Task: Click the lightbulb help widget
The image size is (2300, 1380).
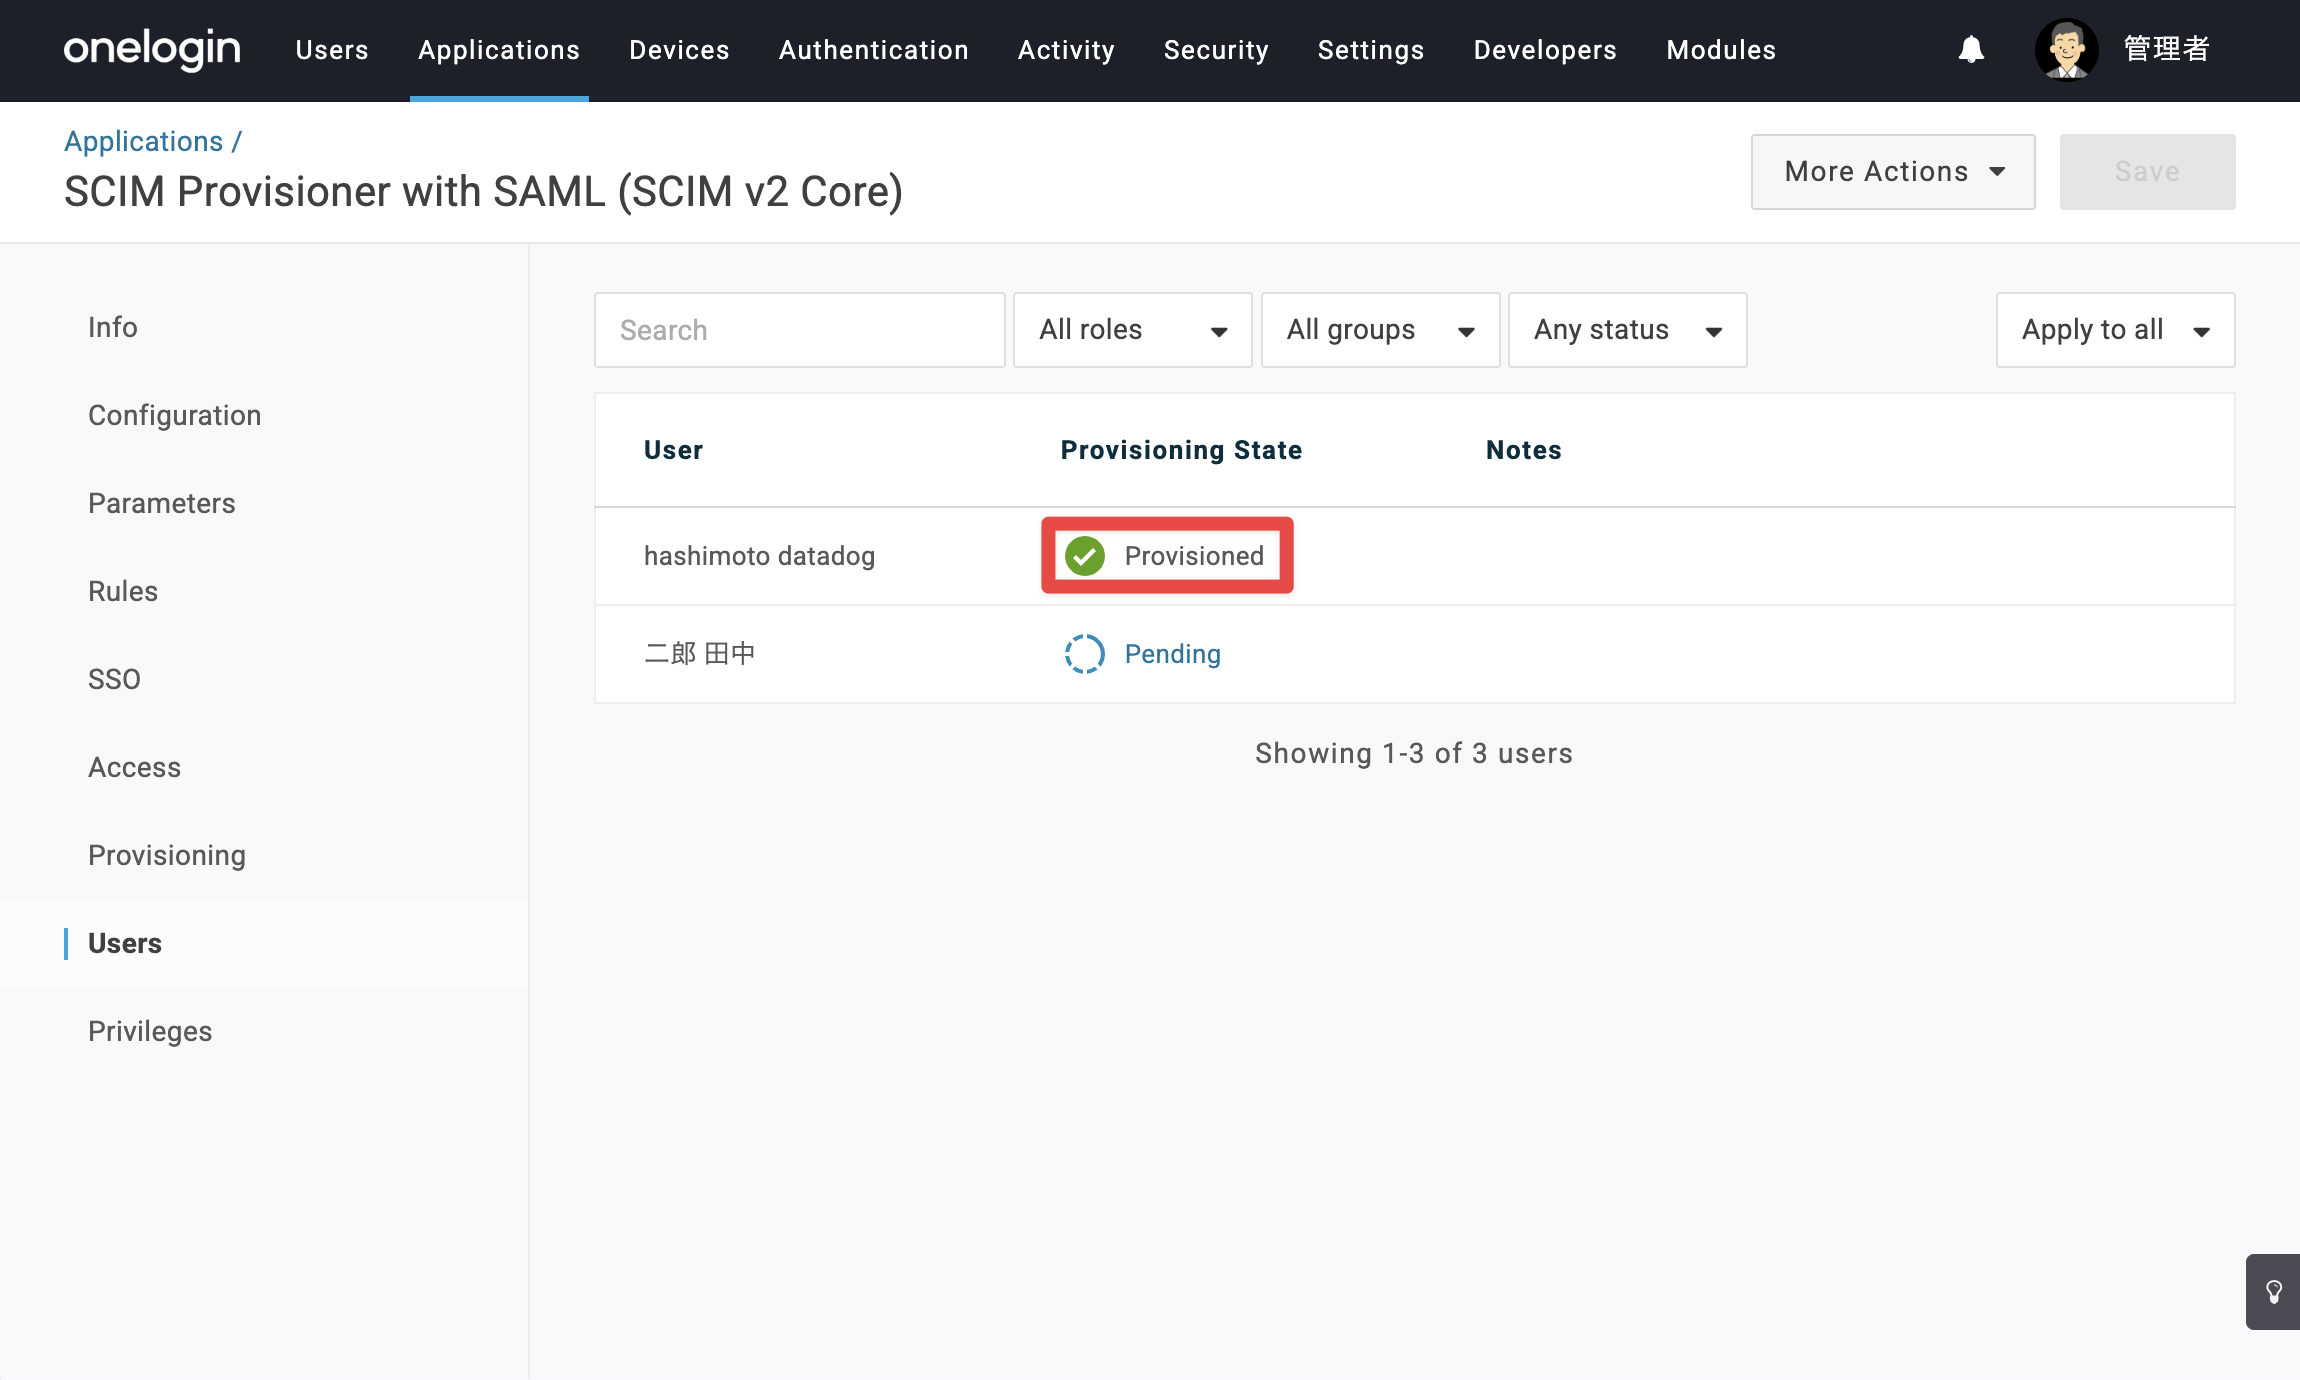Action: tap(2273, 1291)
